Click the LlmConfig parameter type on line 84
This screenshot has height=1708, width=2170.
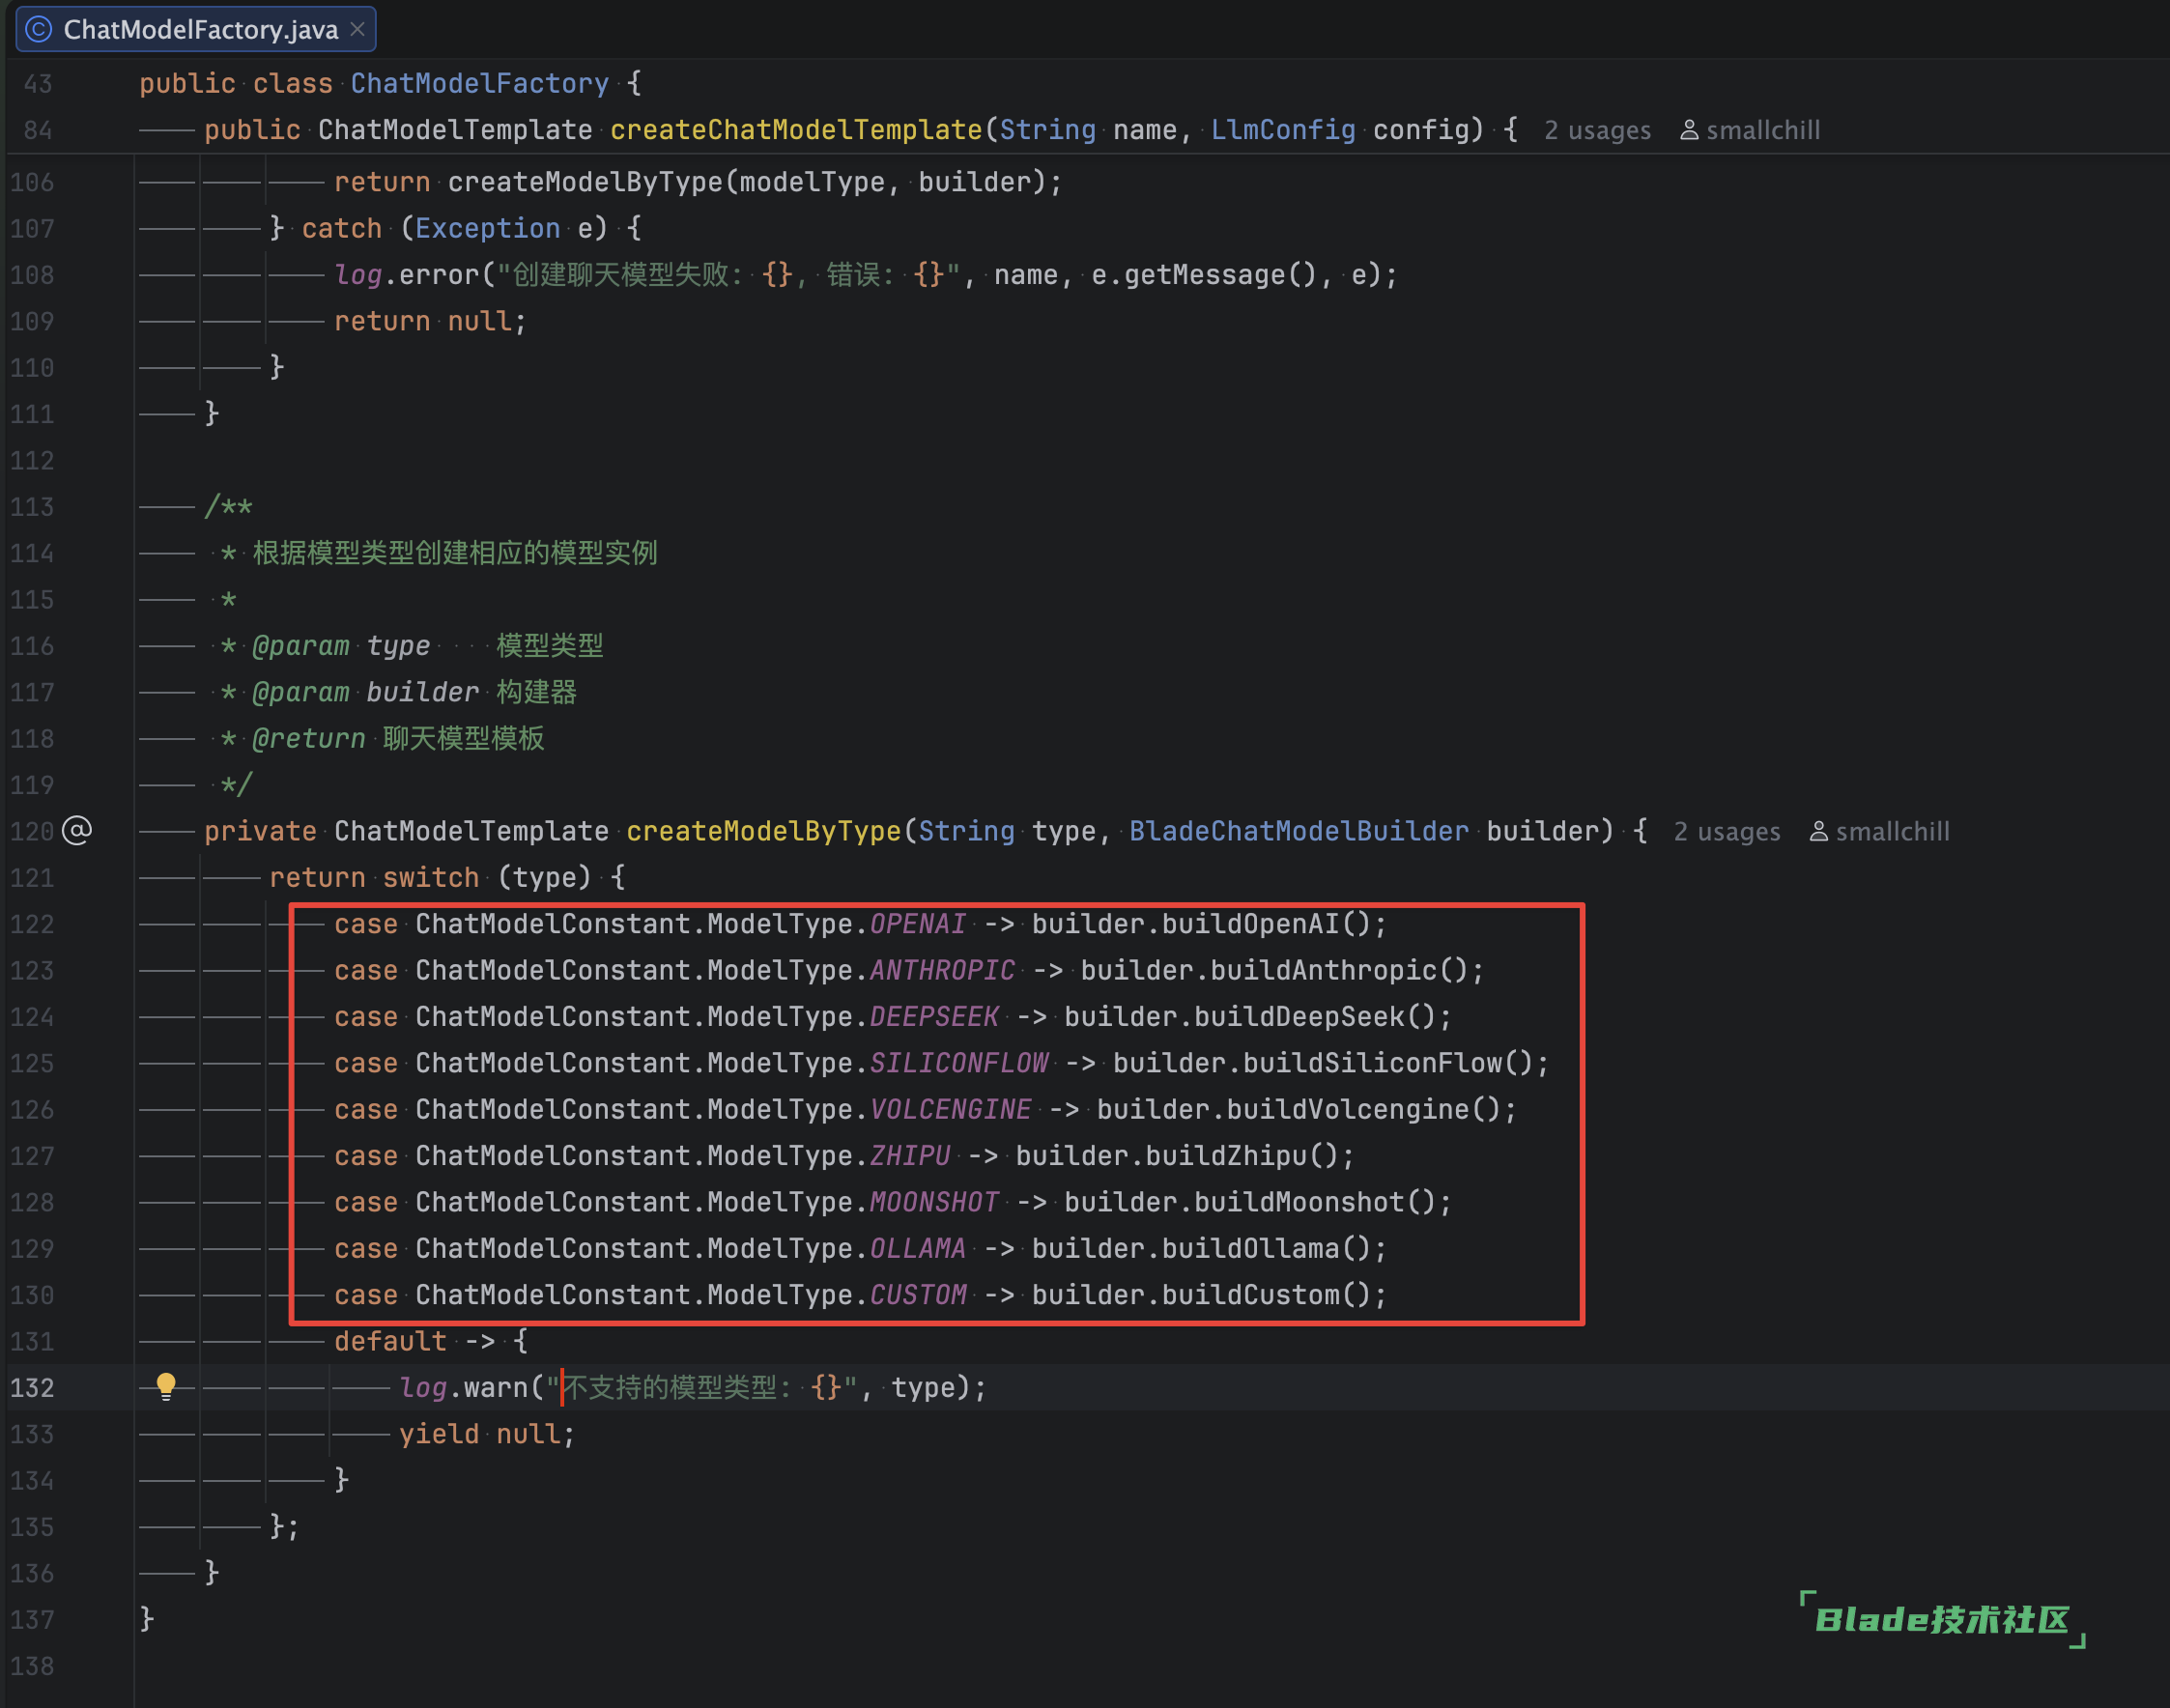coord(1282,130)
